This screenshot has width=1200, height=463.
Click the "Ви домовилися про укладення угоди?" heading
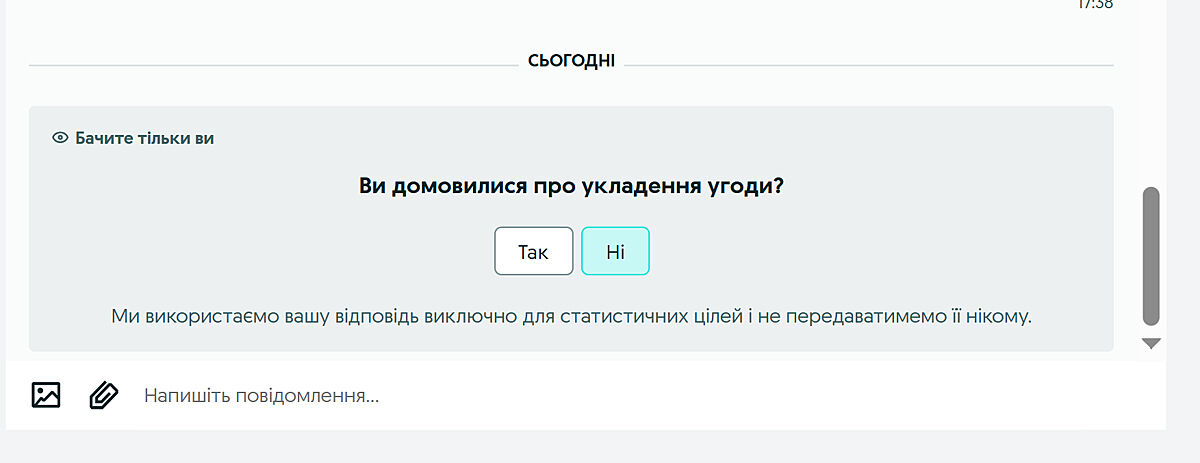tap(570, 187)
